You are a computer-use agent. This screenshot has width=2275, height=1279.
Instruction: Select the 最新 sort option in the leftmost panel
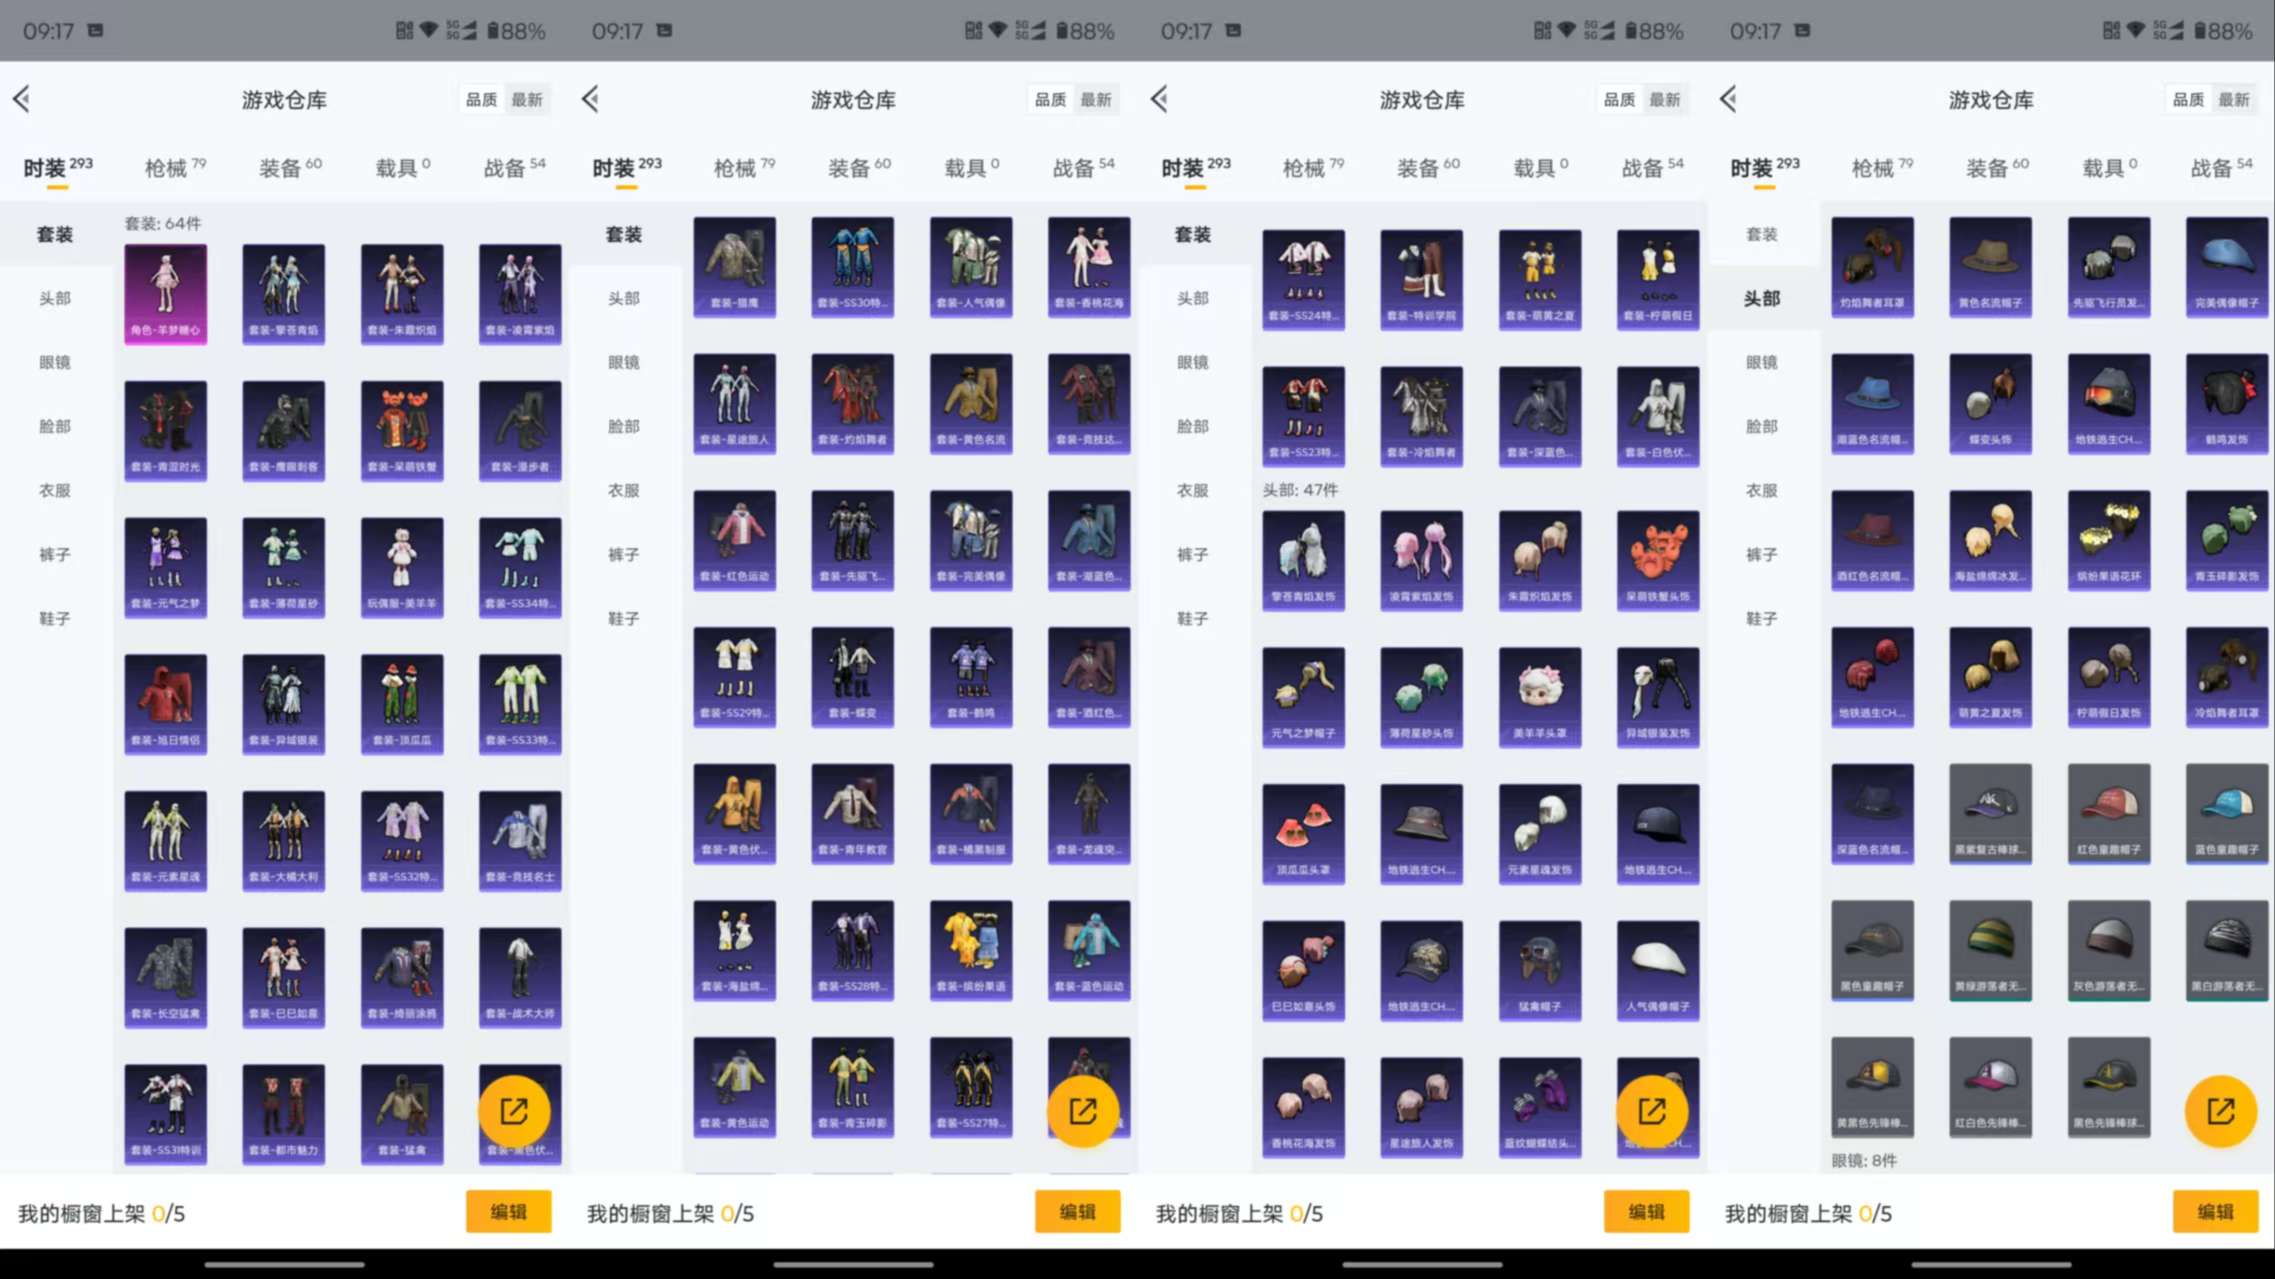click(527, 99)
